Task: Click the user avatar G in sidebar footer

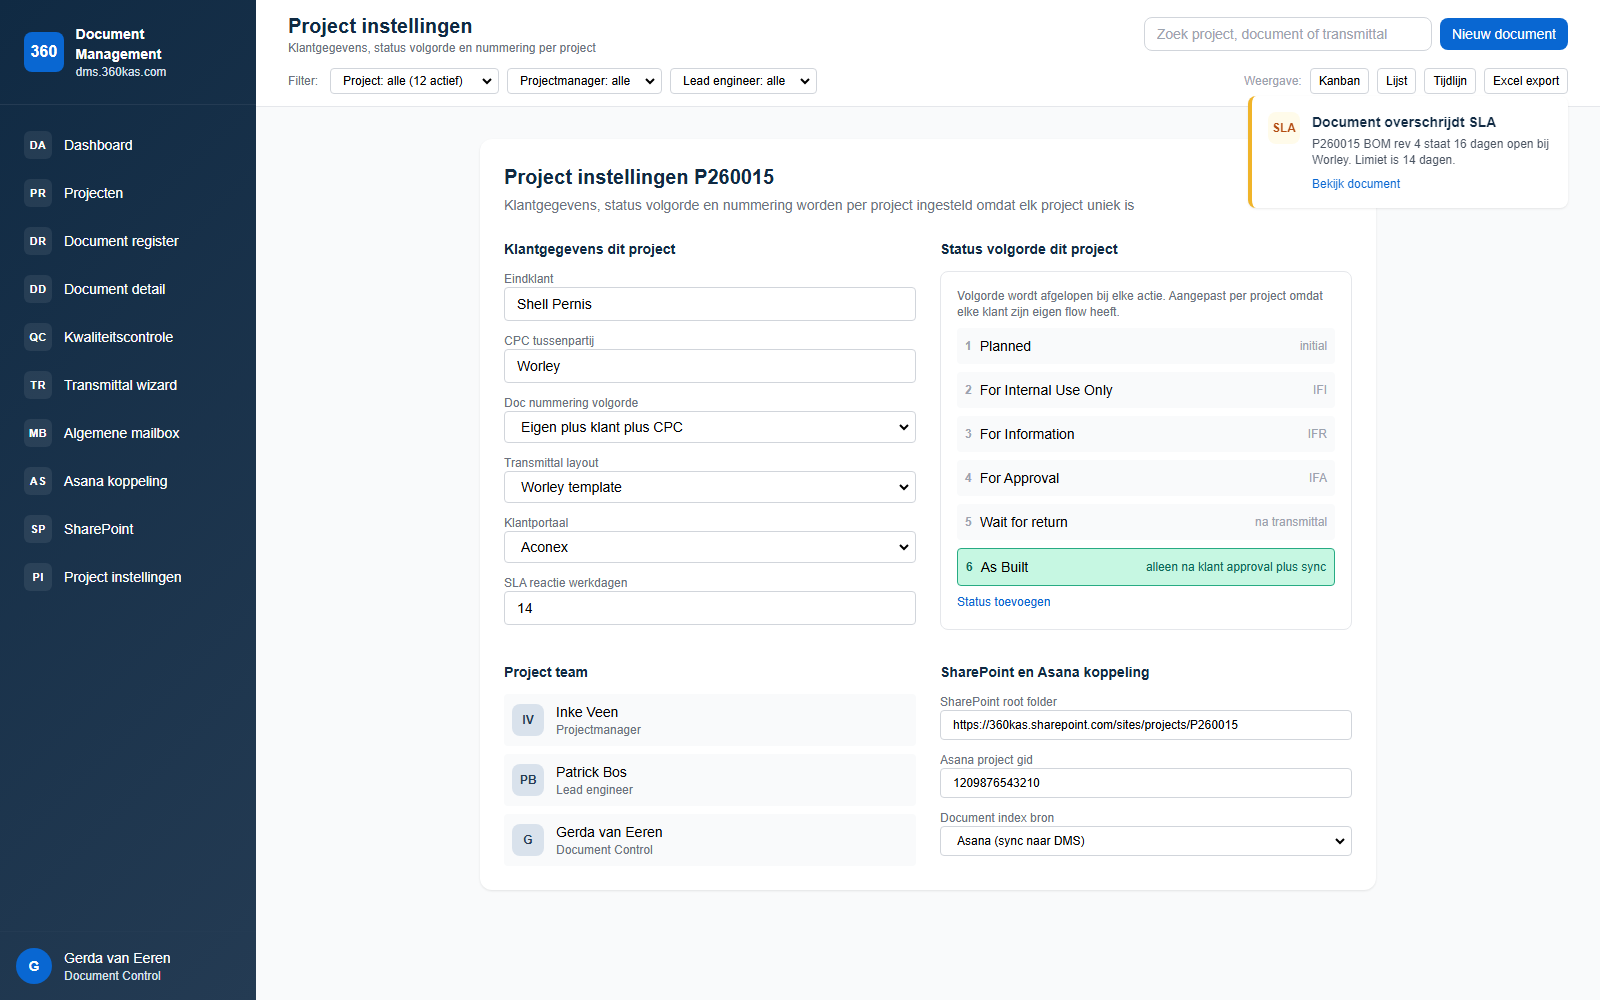Action: click(x=34, y=966)
